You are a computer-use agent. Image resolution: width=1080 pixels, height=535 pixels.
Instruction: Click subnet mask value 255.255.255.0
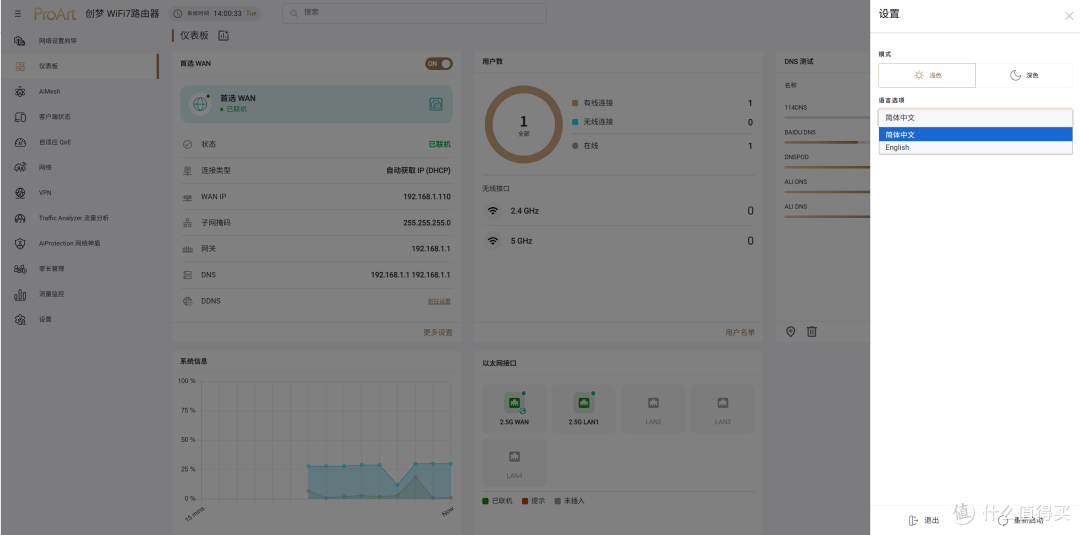(427, 223)
